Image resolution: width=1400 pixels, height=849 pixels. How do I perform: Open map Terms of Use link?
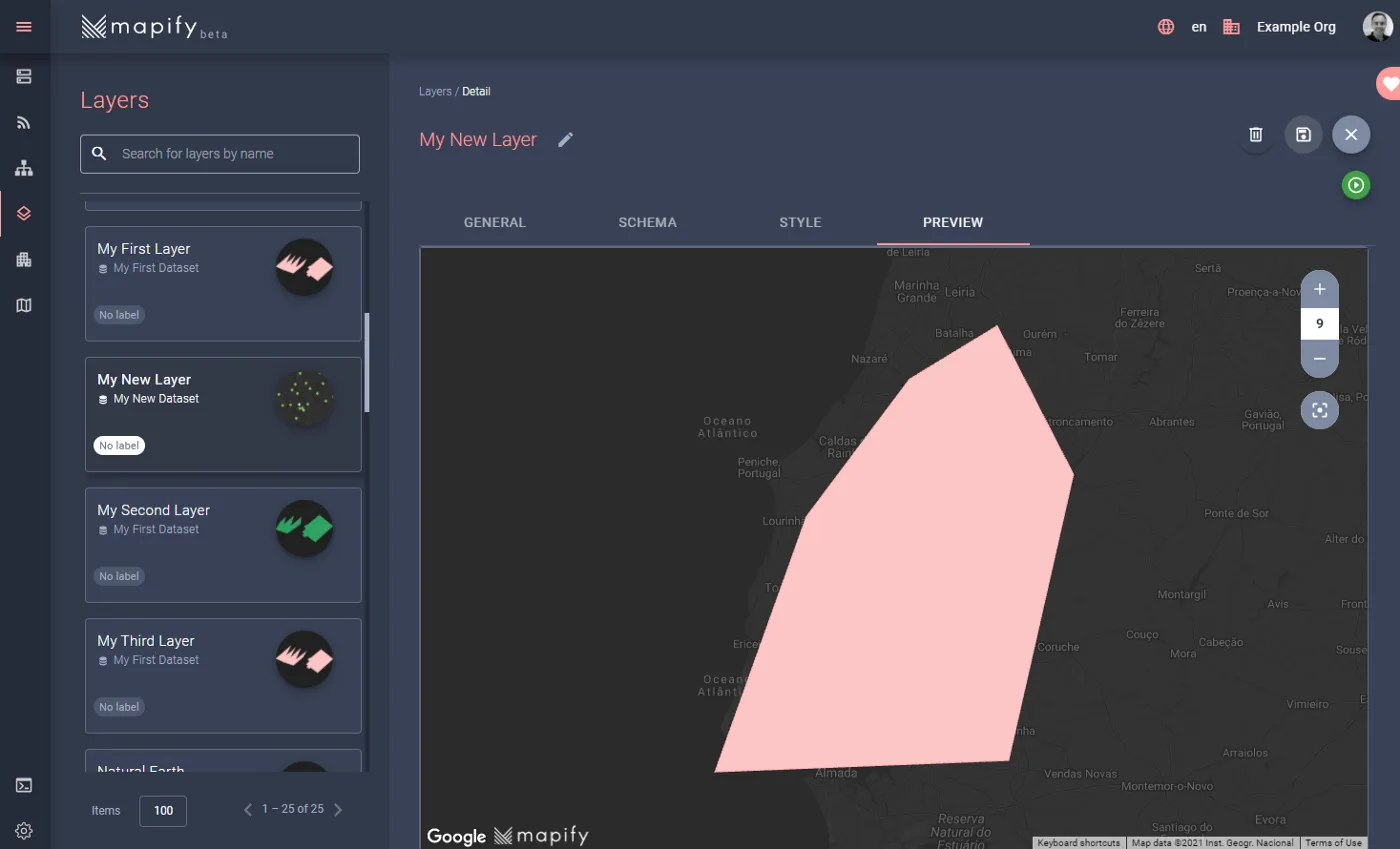pos(1333,843)
